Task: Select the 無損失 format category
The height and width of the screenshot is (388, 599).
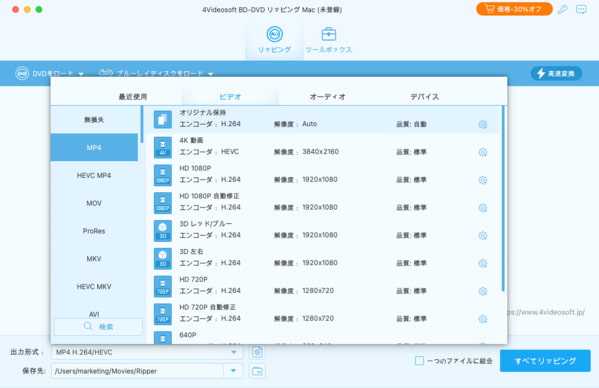Action: (94, 120)
